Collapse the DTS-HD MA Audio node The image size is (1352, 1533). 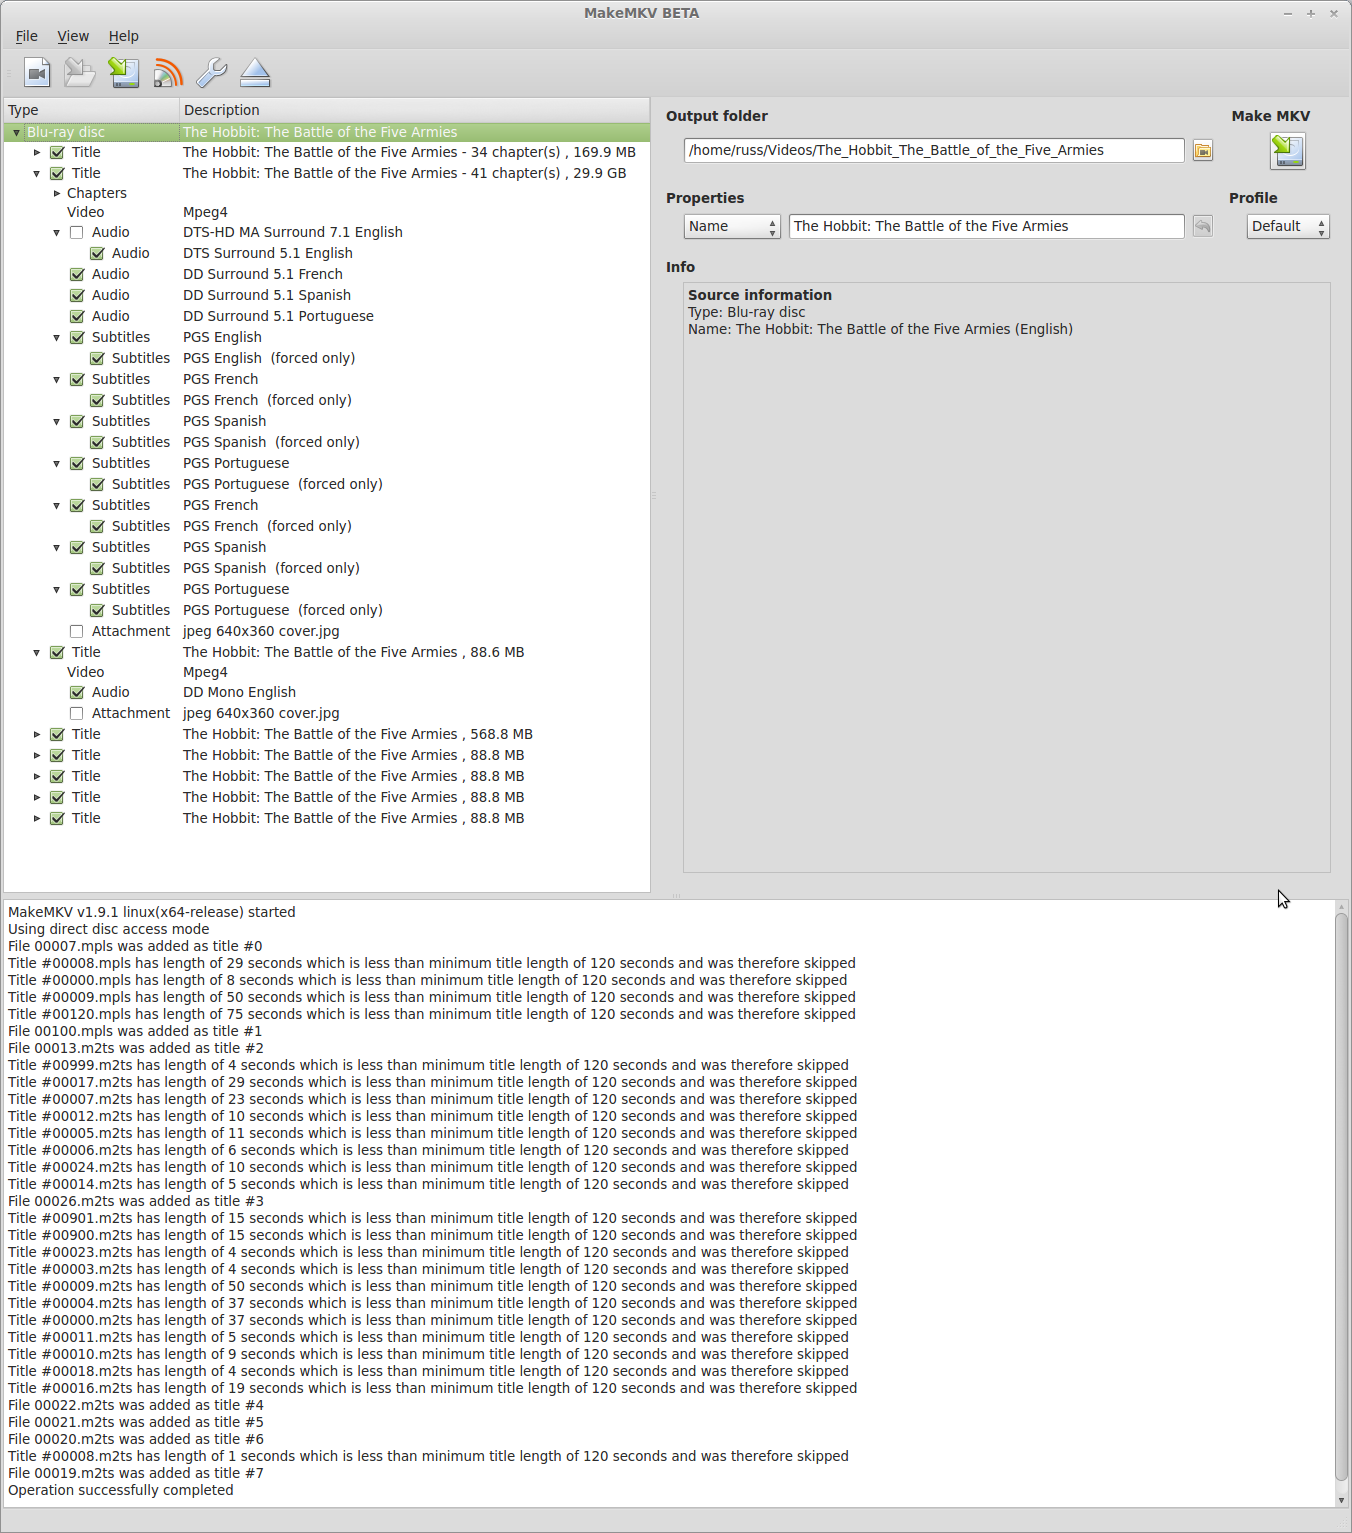[57, 233]
